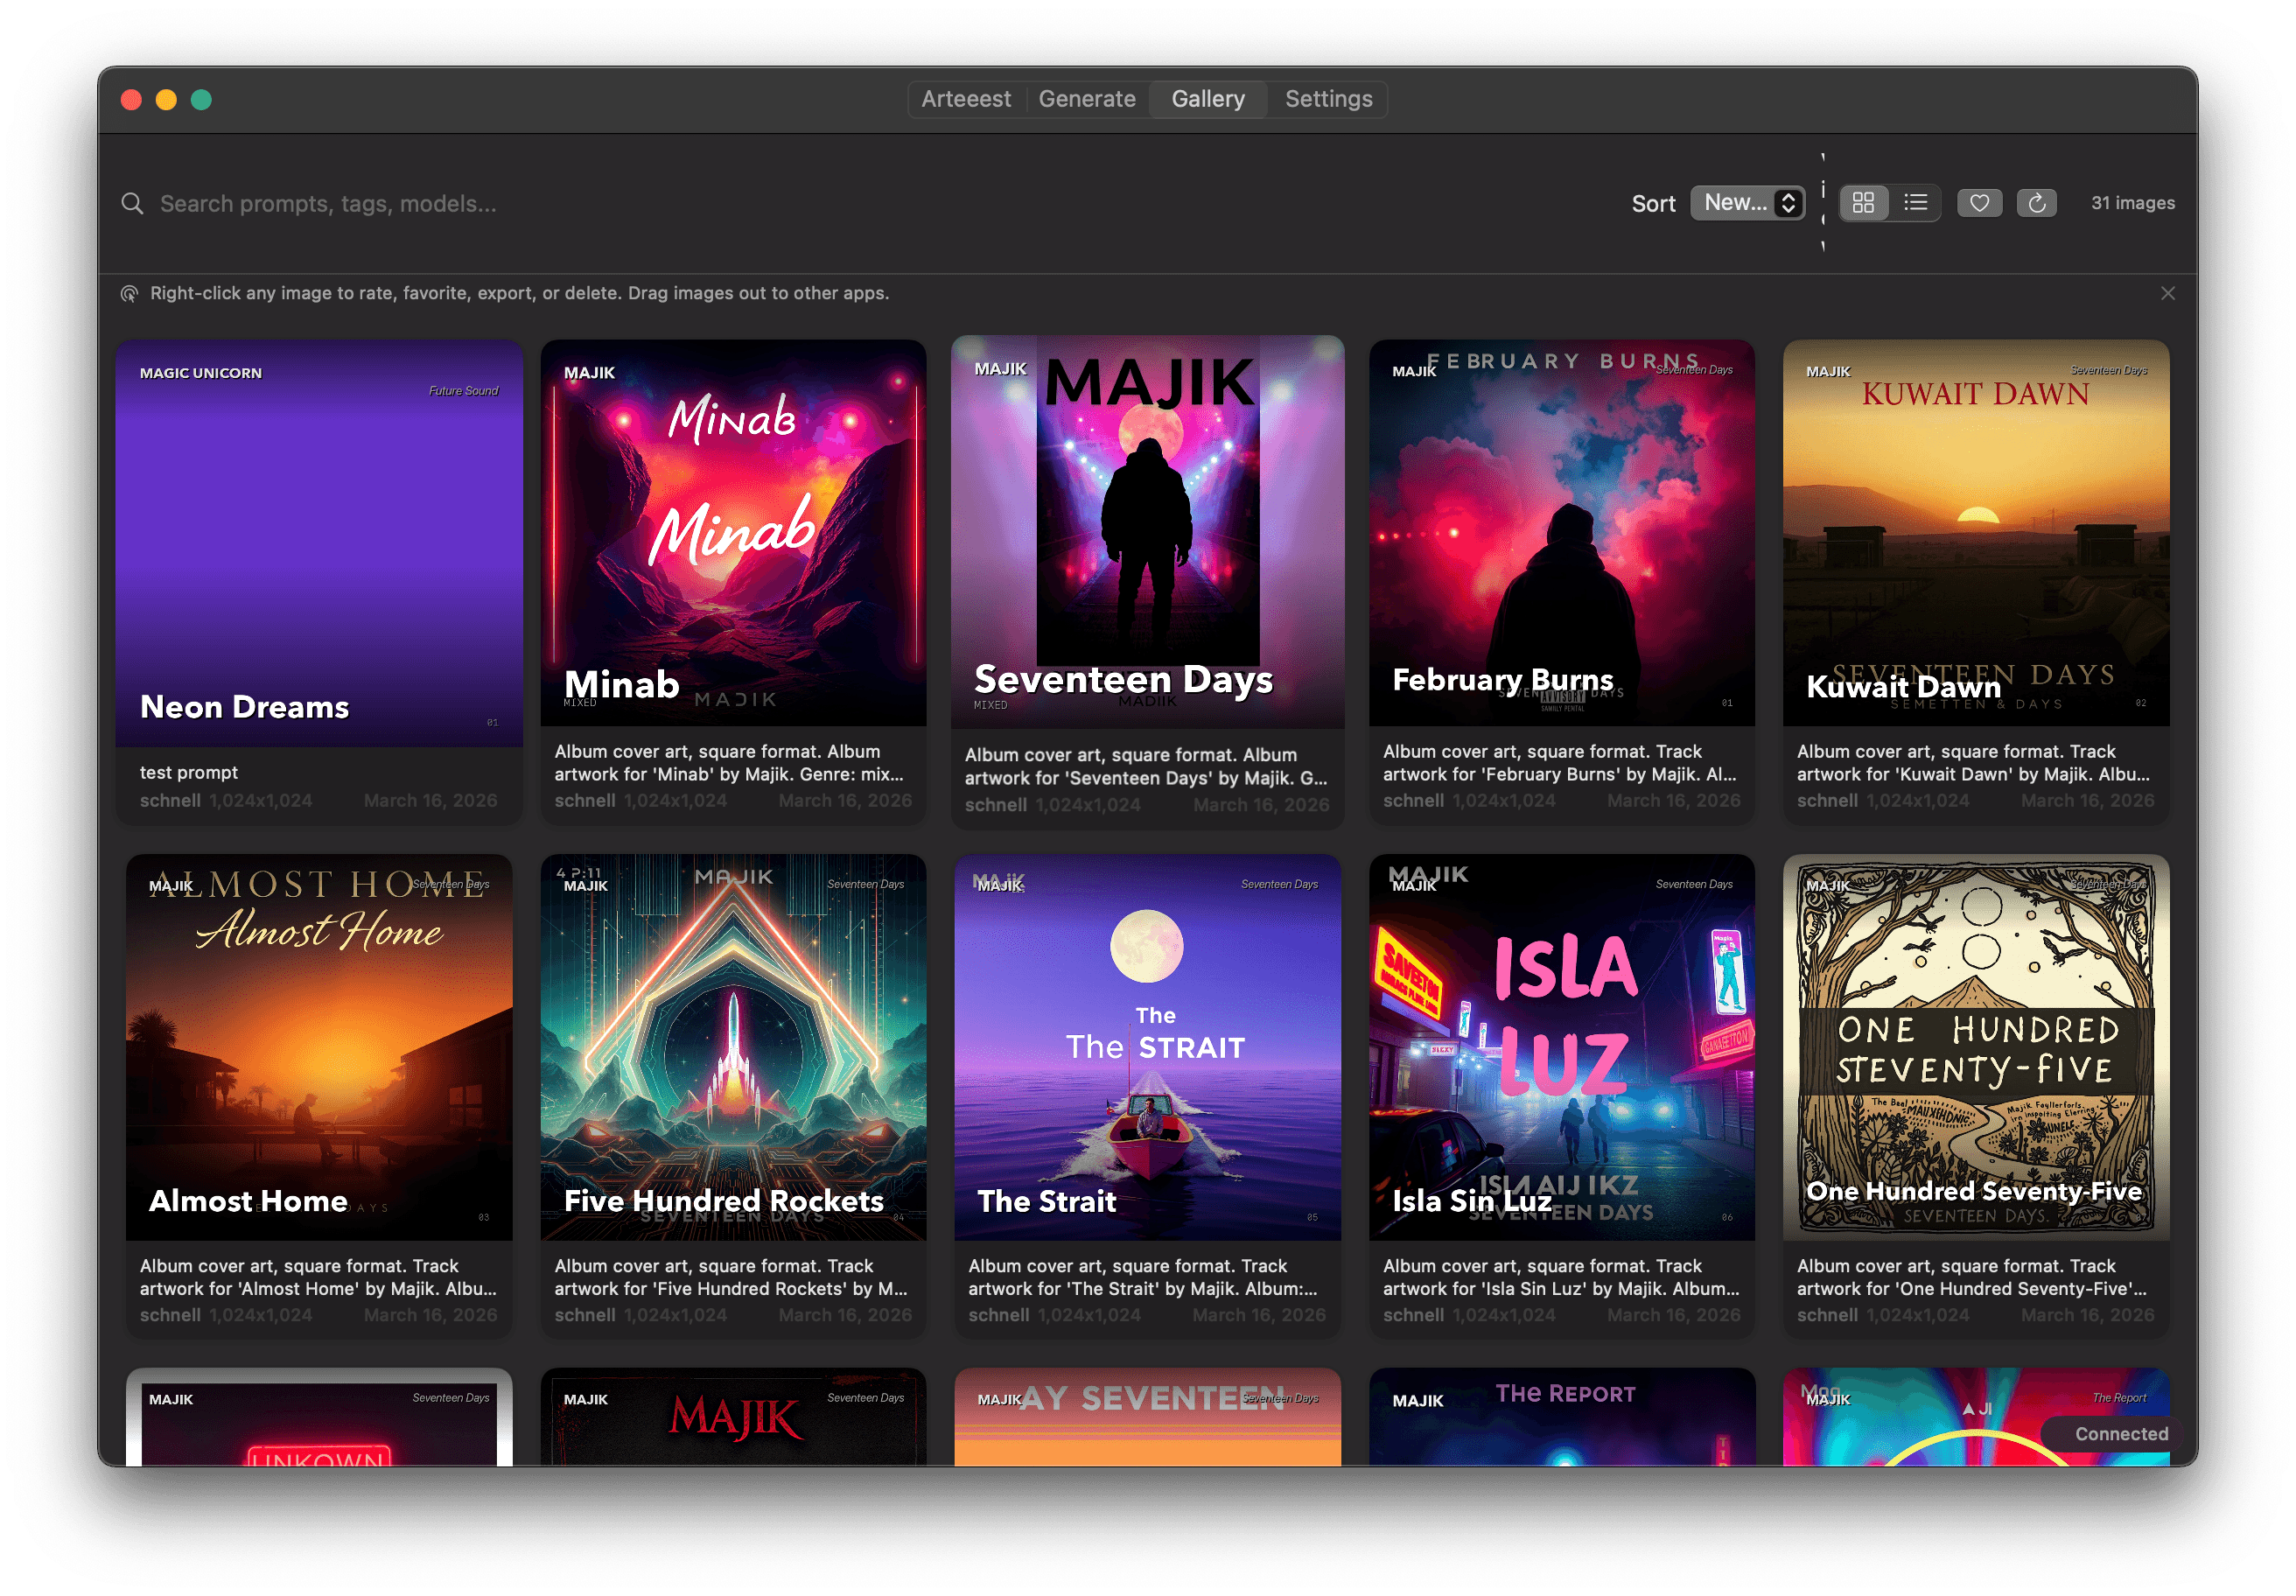Click the Almost Home prompt description

(x=318, y=1277)
